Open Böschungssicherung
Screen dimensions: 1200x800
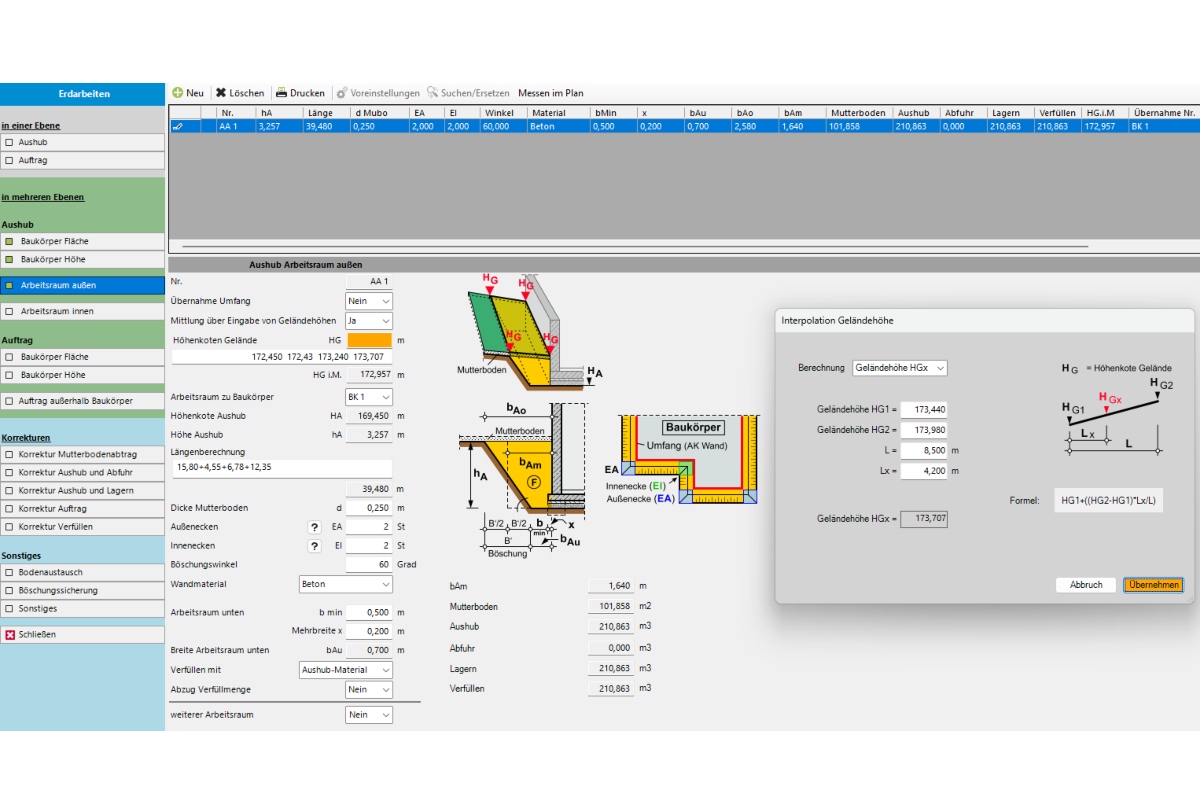[82, 591]
